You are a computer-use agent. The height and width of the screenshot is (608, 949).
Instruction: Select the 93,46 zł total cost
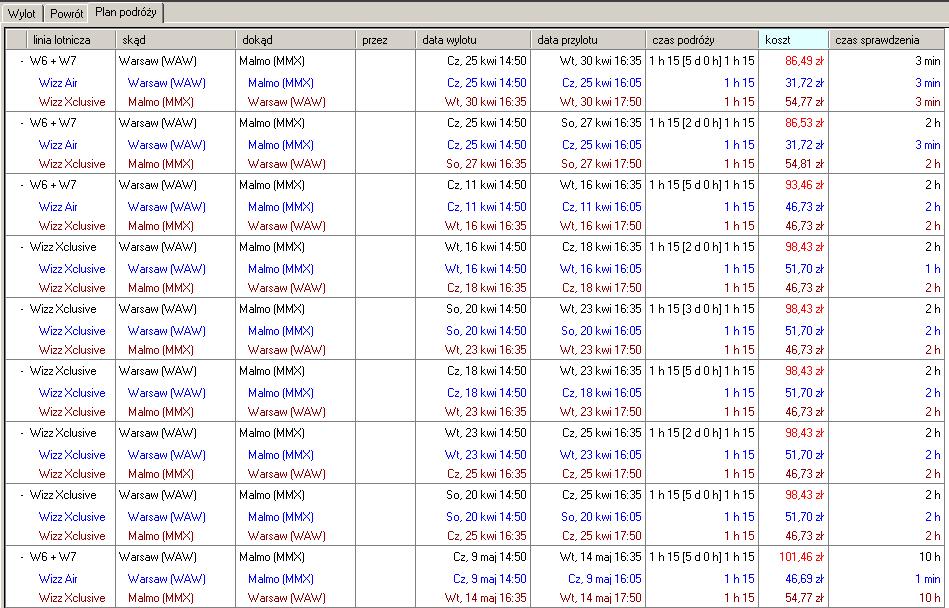(804, 185)
